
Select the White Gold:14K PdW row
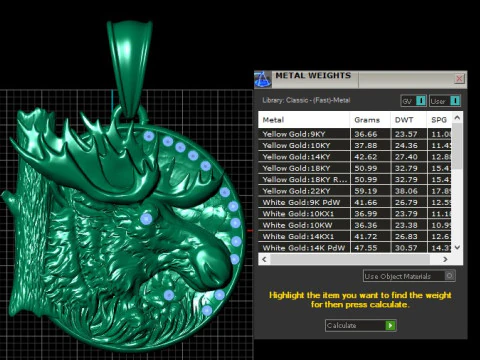(355, 248)
